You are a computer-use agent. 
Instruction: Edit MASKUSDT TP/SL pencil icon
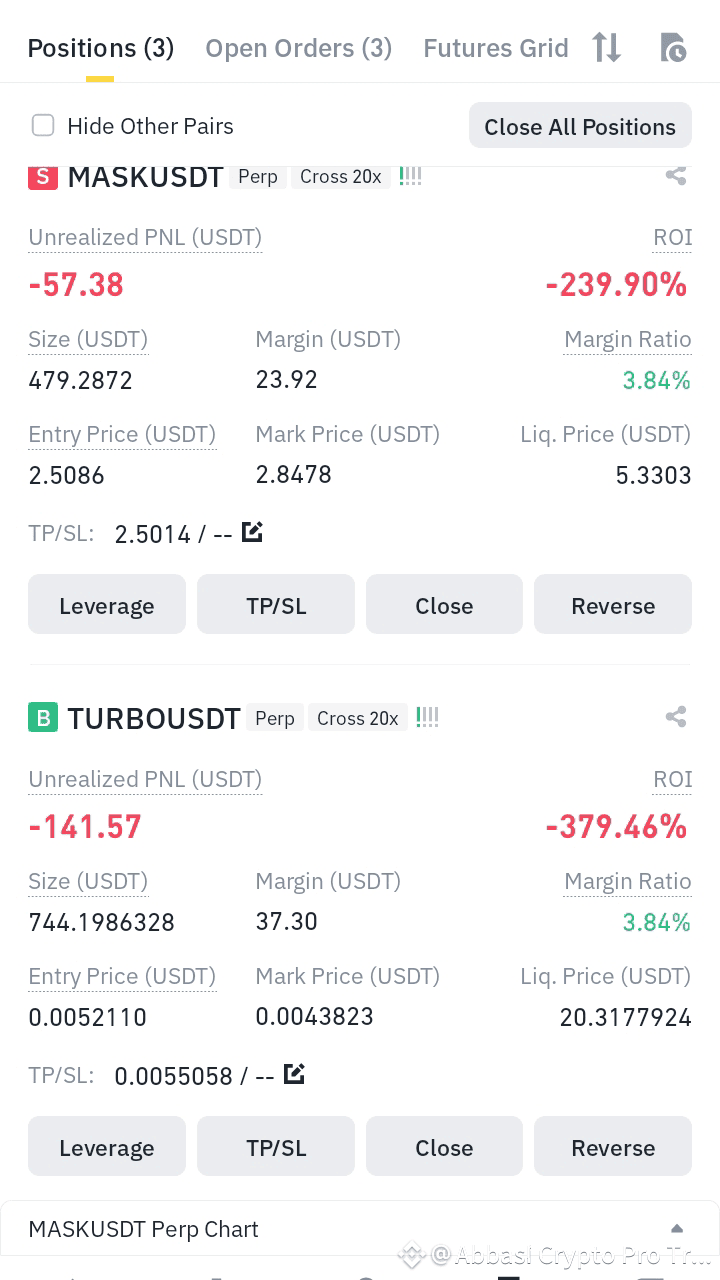click(253, 532)
